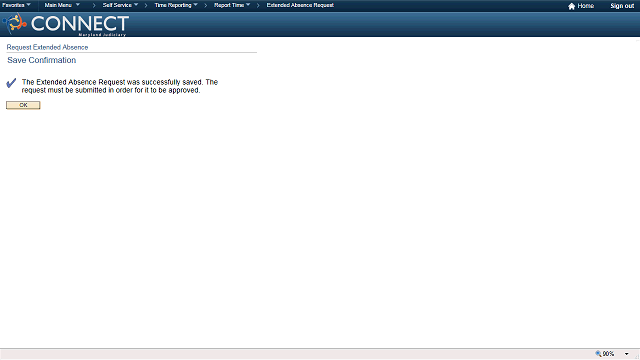Open the Main Menu dropdown
640x360 pixels.
pyautogui.click(x=62, y=5)
